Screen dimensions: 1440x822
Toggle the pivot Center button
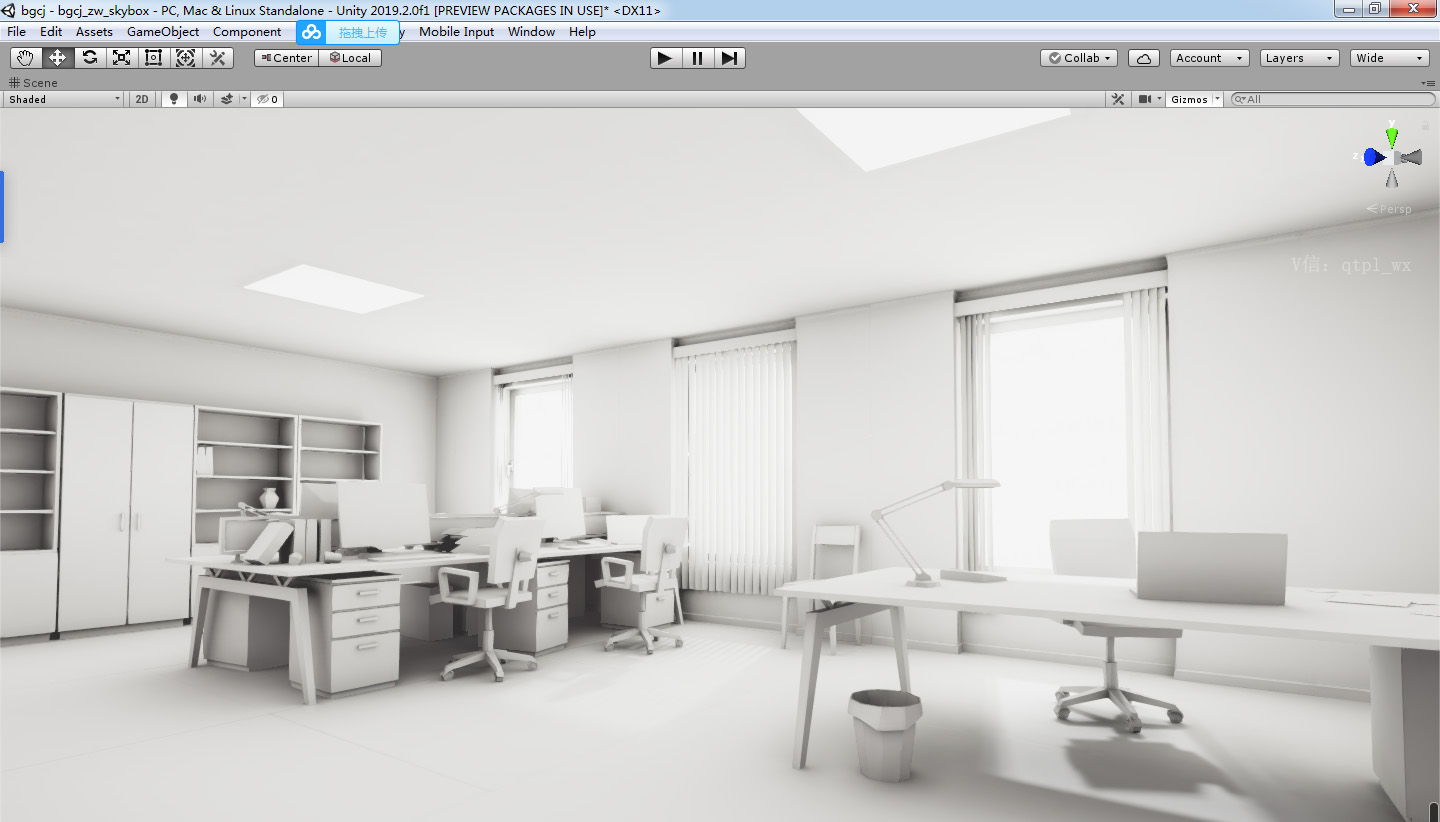coord(286,58)
